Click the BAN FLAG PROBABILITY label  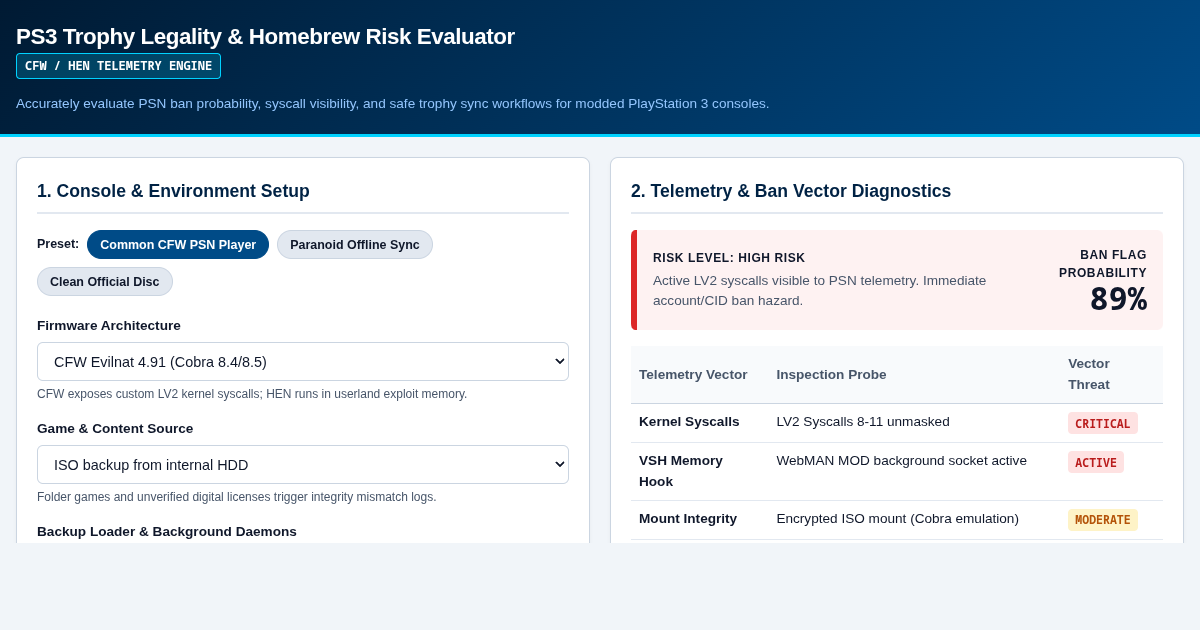click(1103, 265)
